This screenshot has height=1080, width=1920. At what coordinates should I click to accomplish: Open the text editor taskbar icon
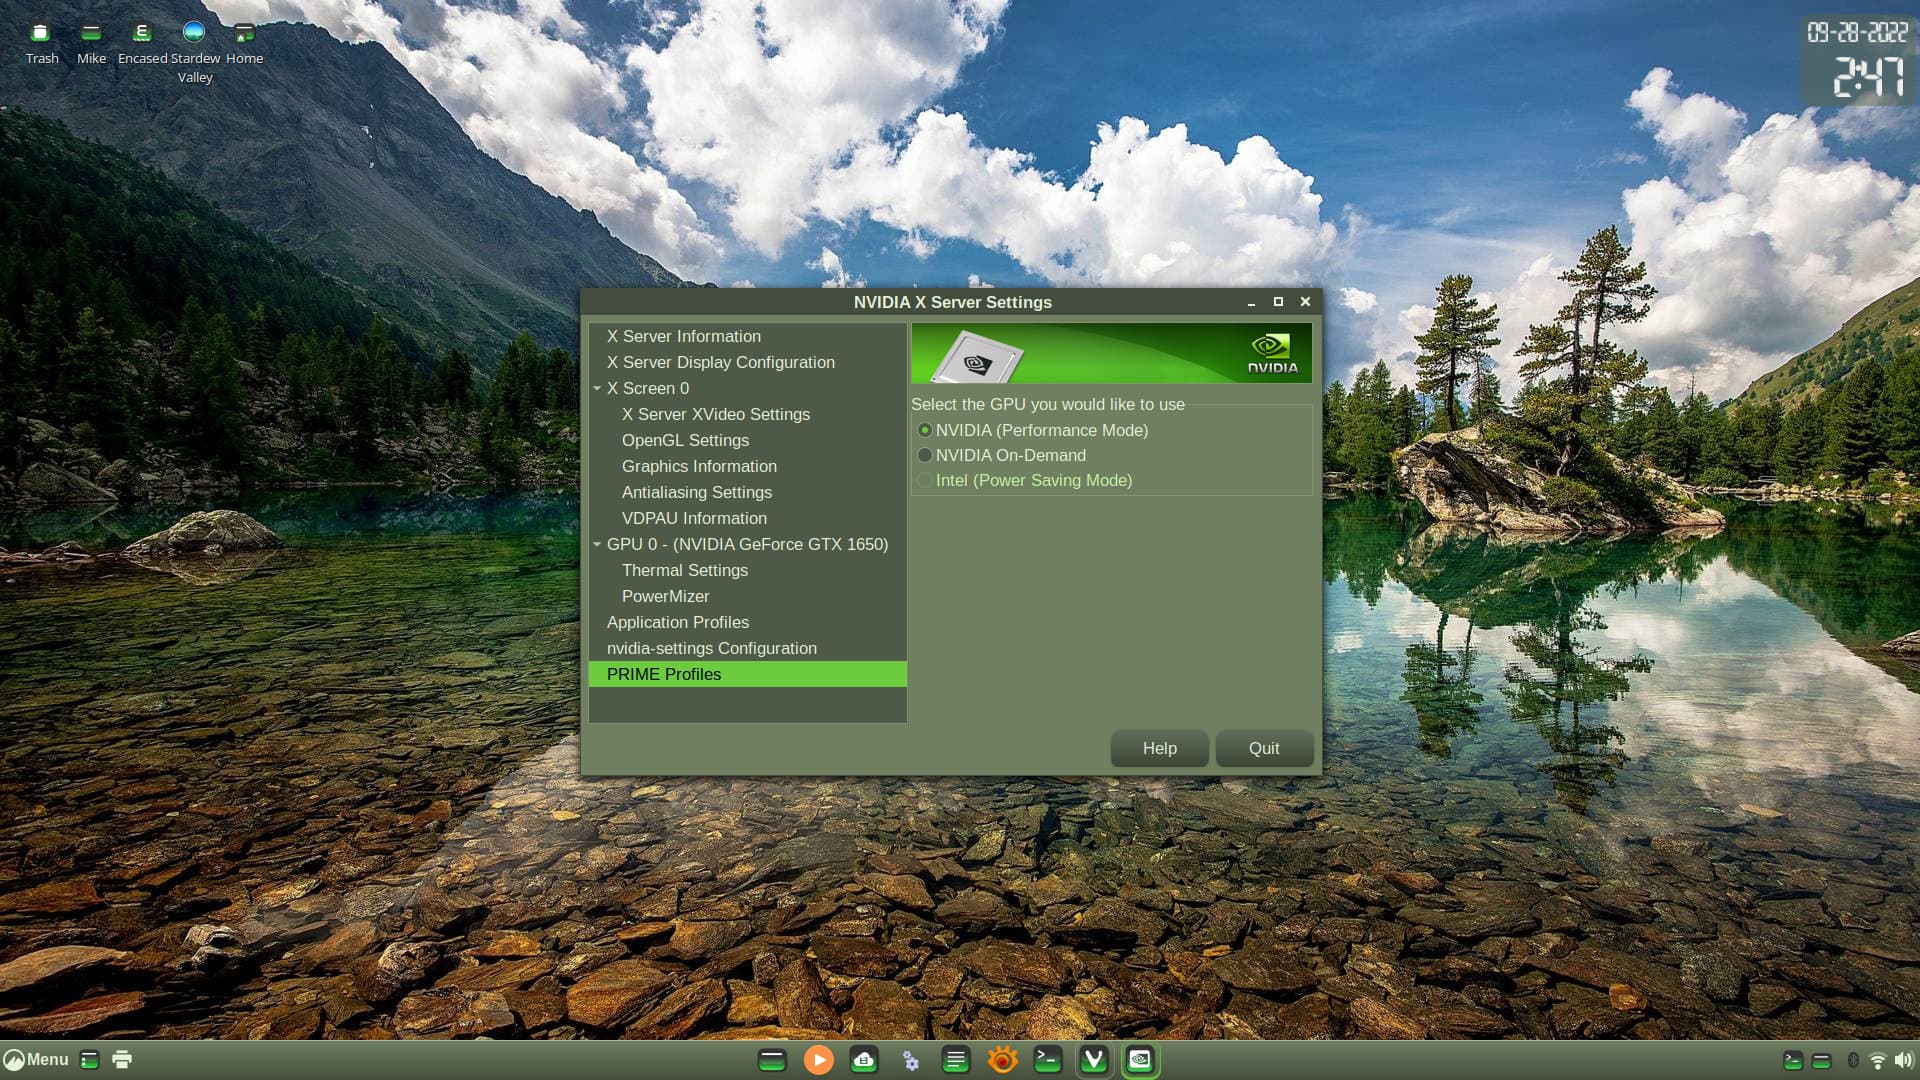[956, 1060]
